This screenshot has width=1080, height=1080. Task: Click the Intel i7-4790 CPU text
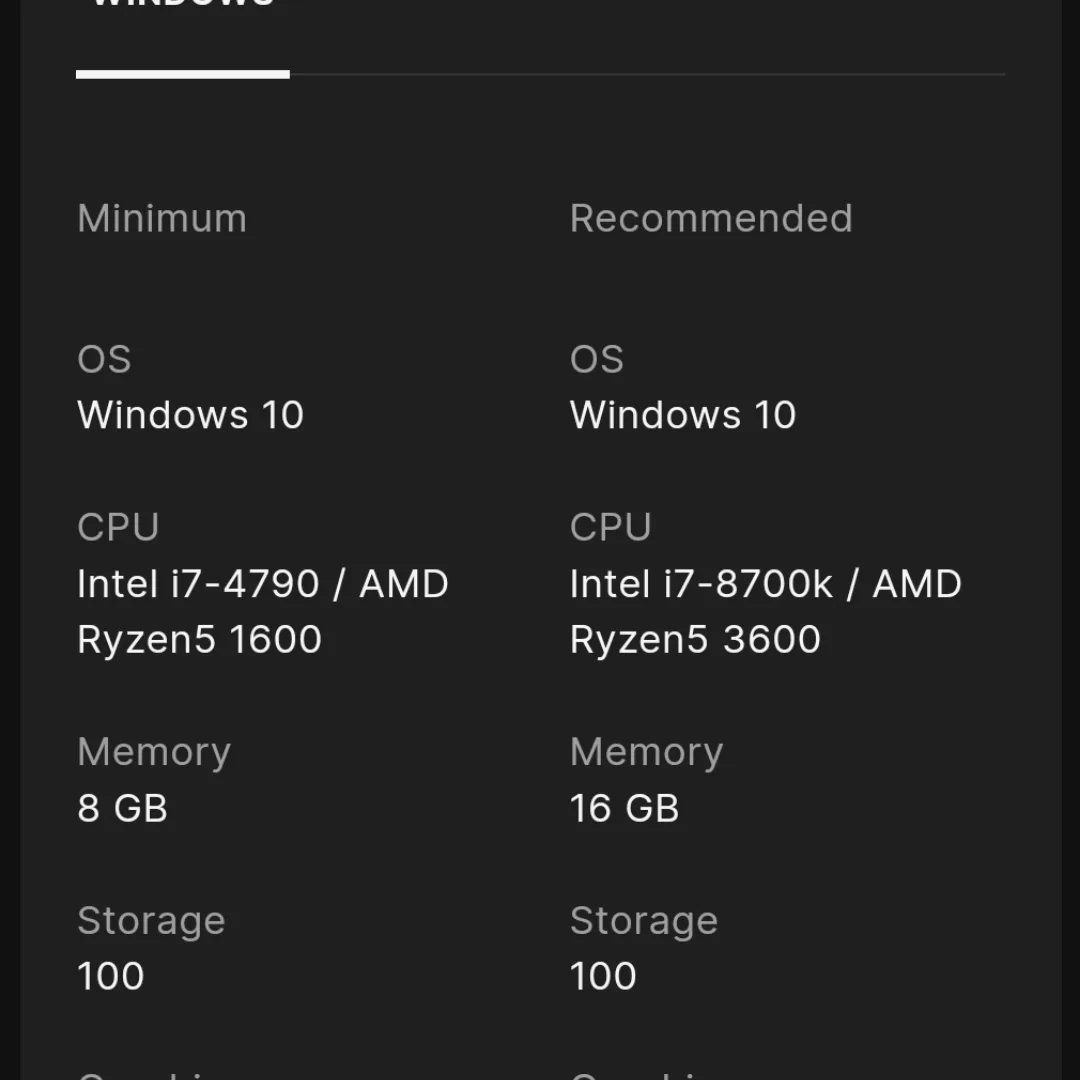(x=198, y=583)
